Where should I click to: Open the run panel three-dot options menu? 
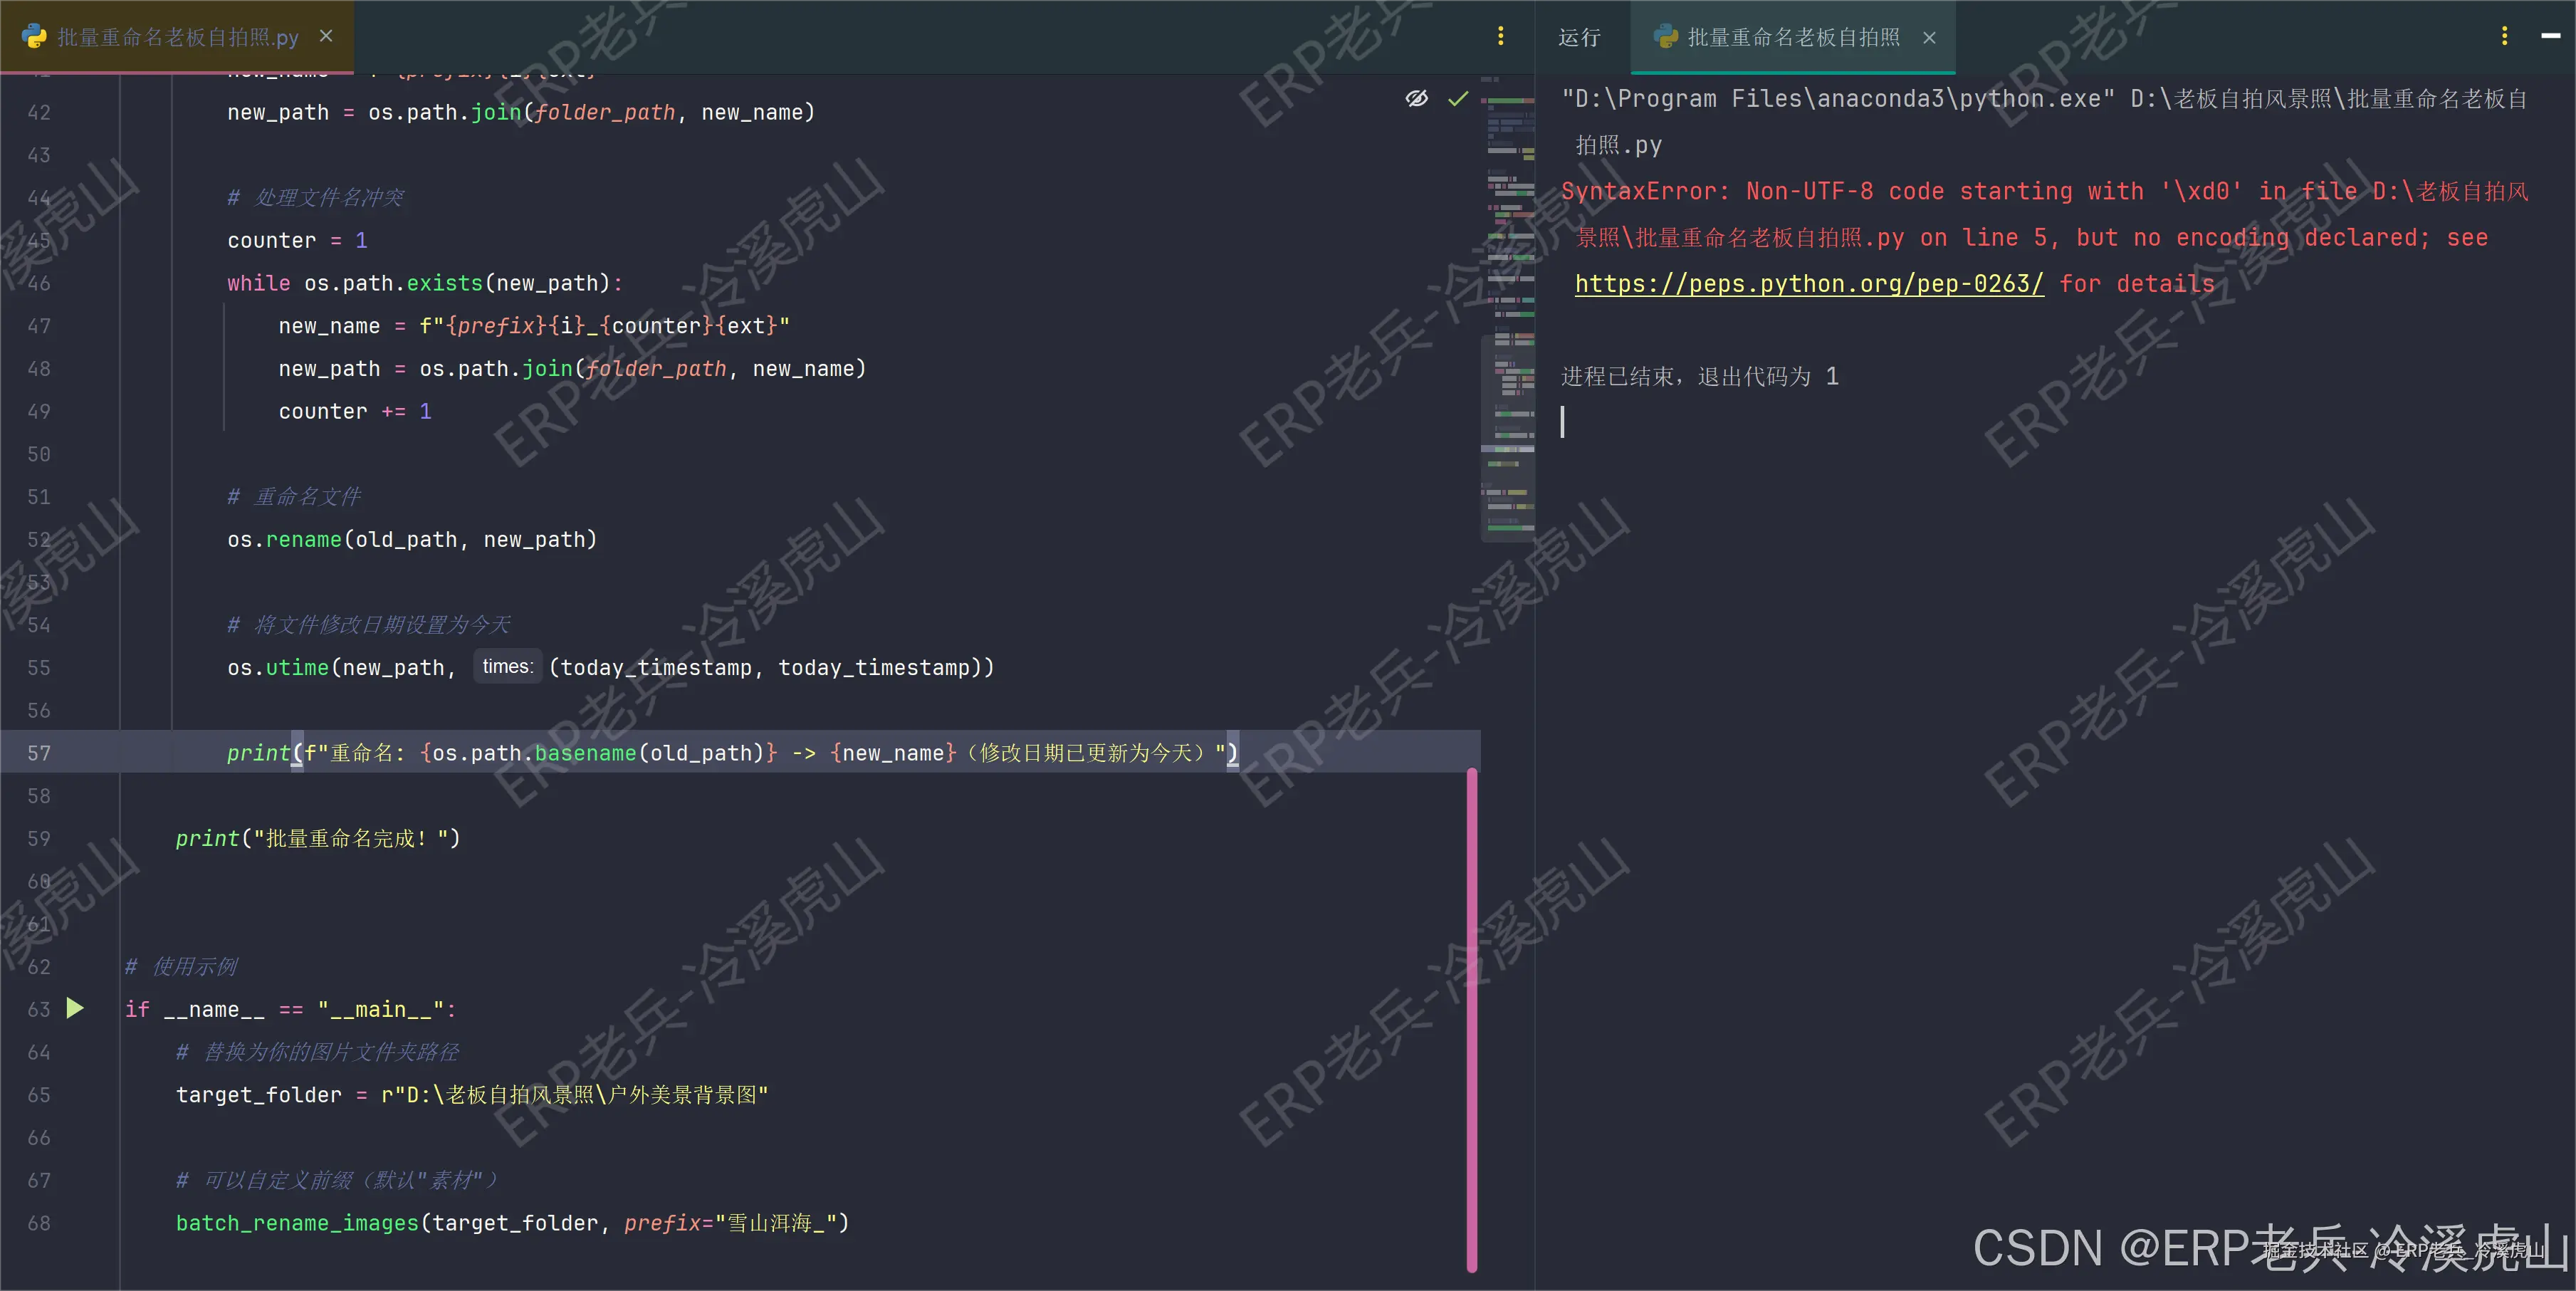(x=2504, y=36)
